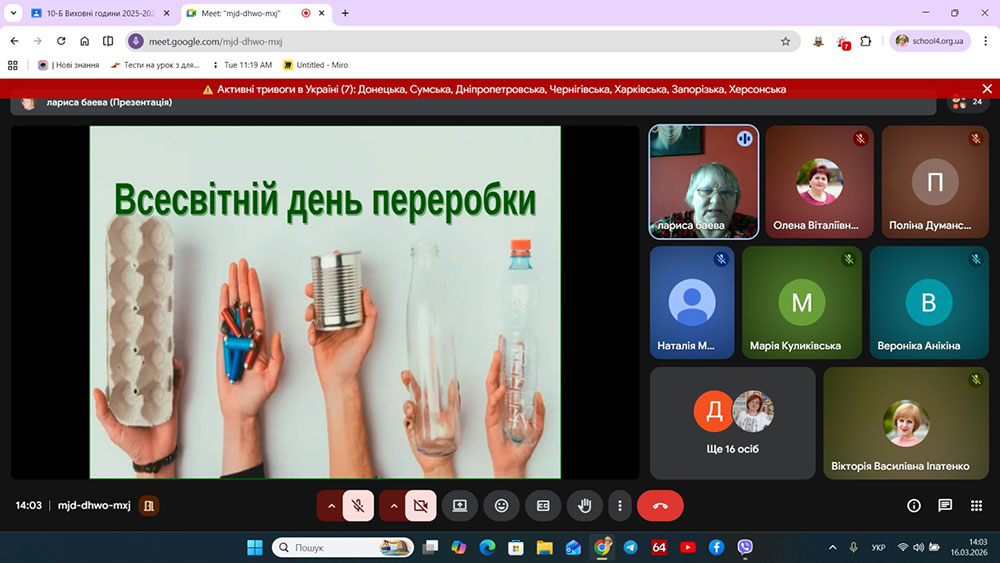Turn on the disabled camera button
The height and width of the screenshot is (563, 1000).
[x=420, y=506]
